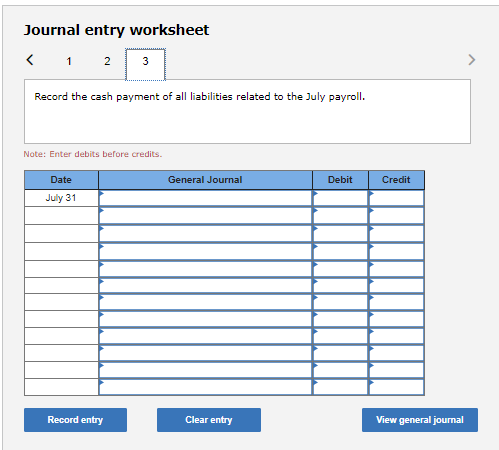Open View general journal
The height and width of the screenshot is (450, 499).
(x=420, y=420)
